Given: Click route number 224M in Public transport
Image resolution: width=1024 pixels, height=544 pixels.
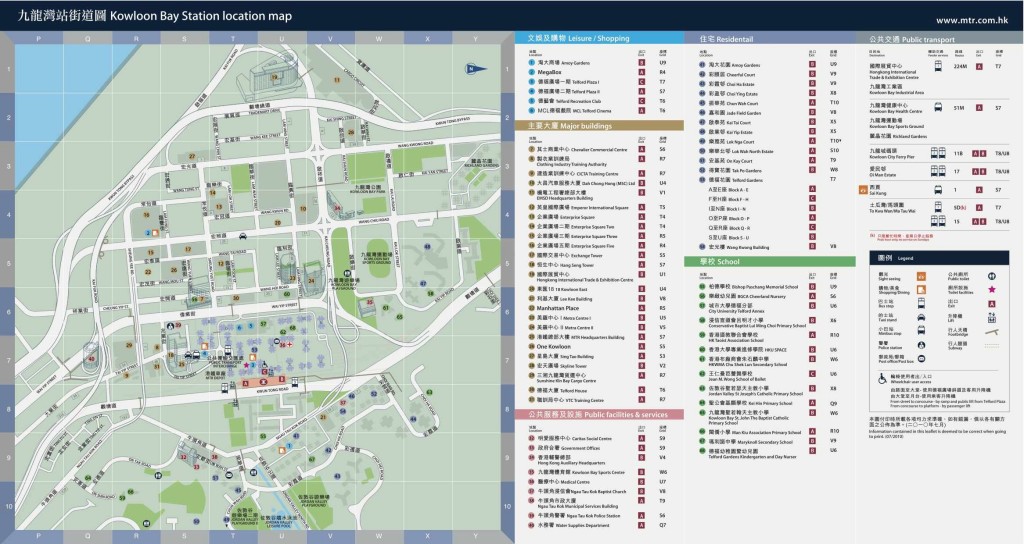Looking at the screenshot, I should (x=960, y=67).
